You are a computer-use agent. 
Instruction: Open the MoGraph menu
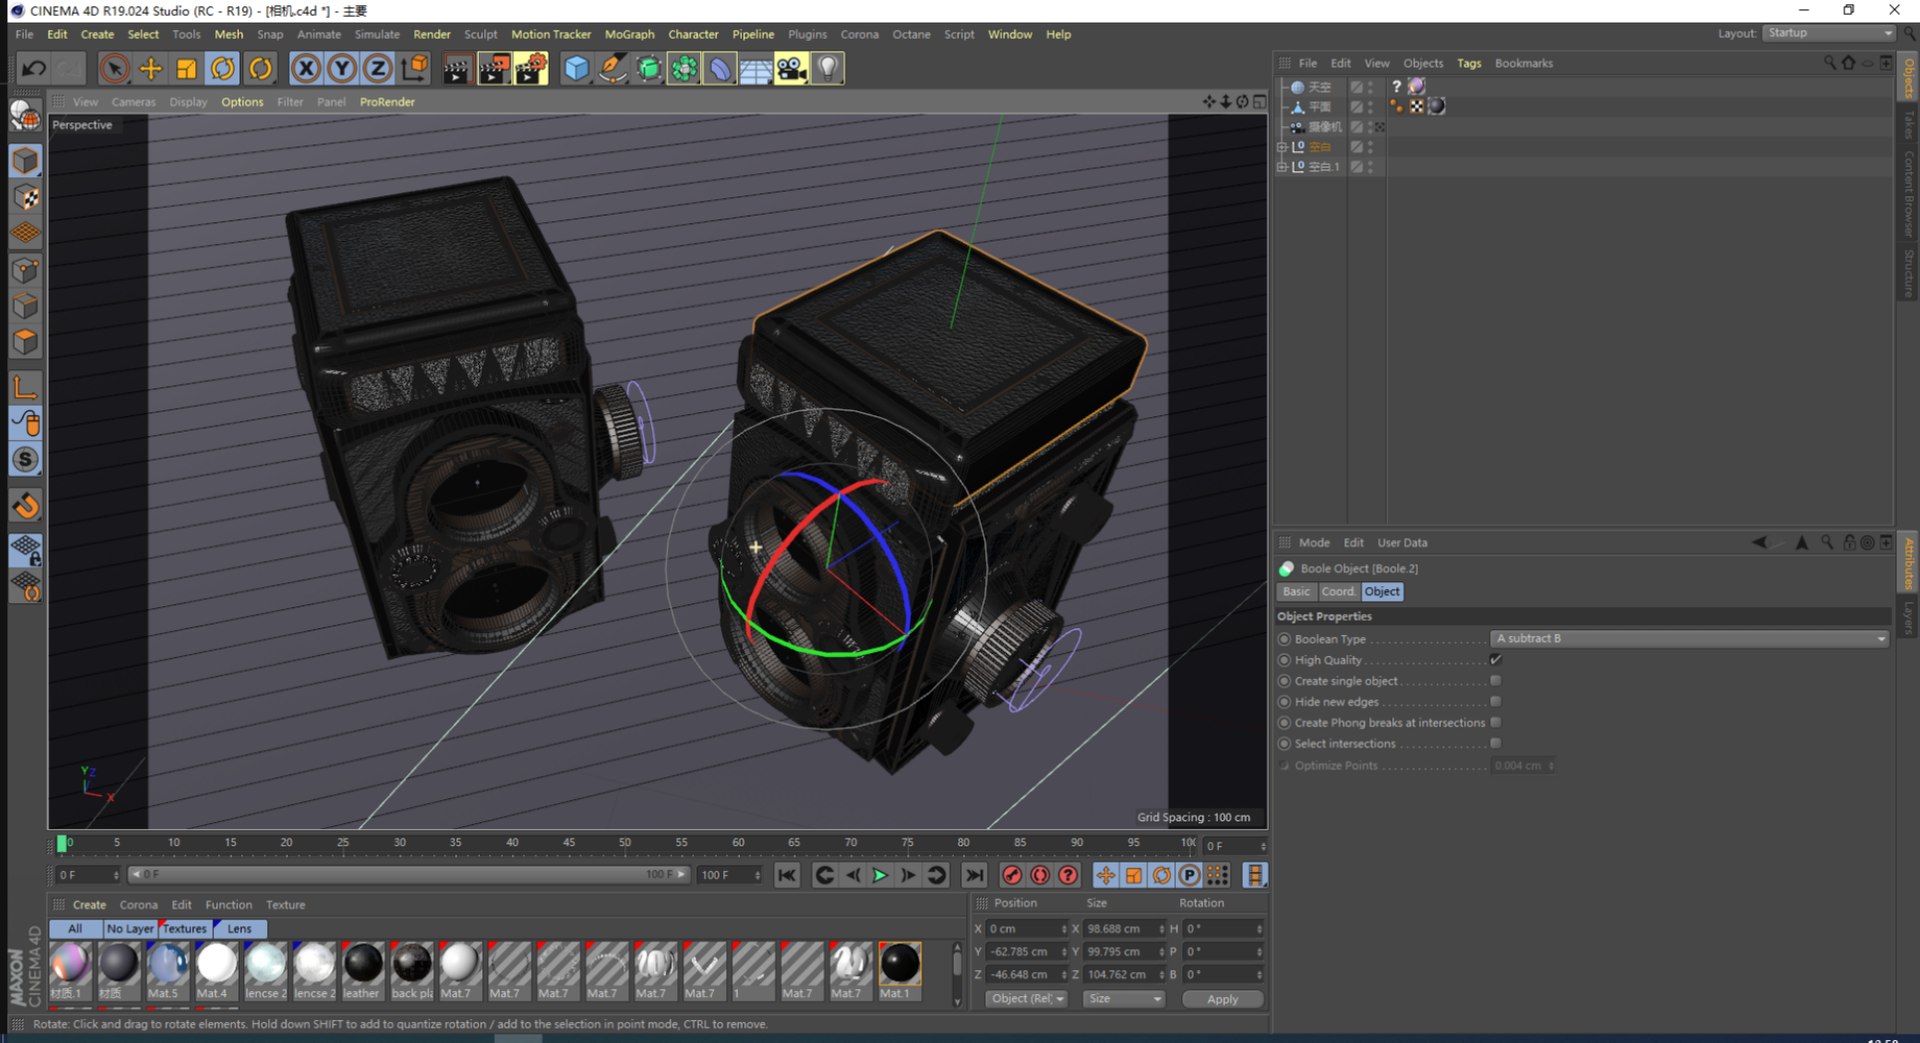click(629, 34)
